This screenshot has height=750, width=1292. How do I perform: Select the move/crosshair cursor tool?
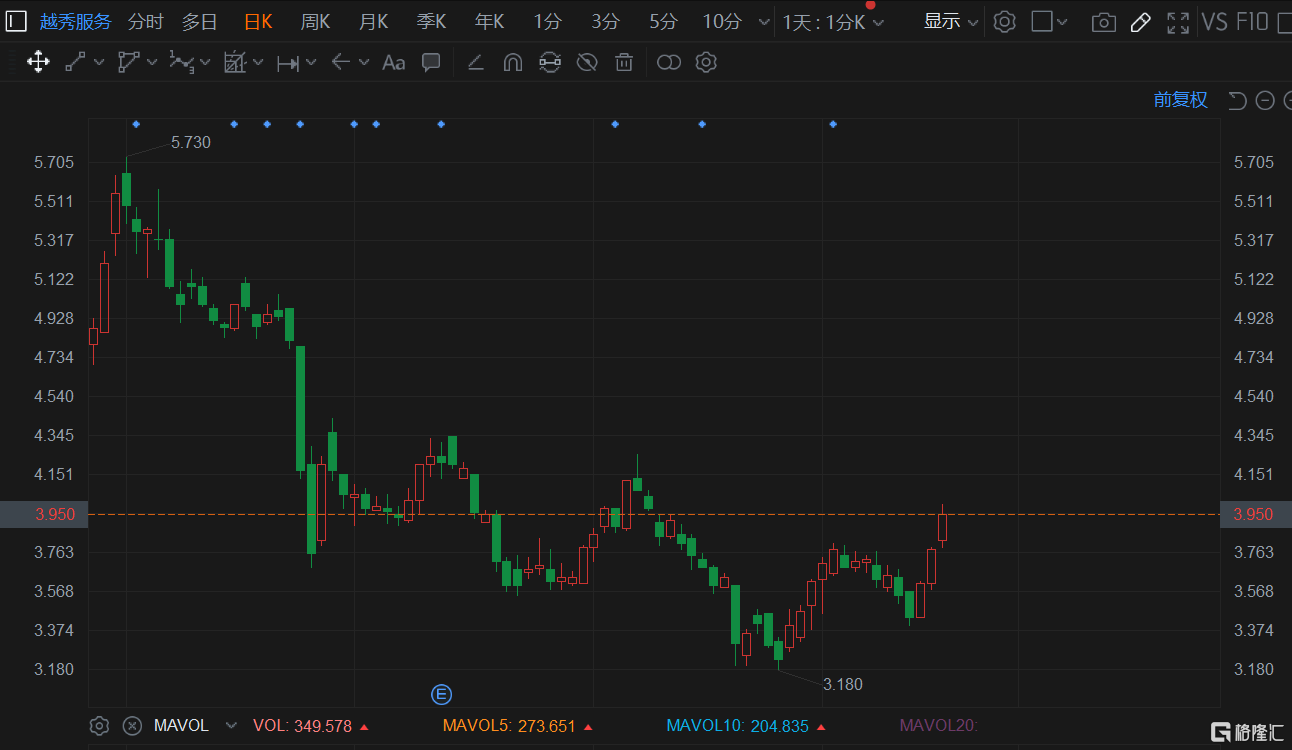pos(38,62)
